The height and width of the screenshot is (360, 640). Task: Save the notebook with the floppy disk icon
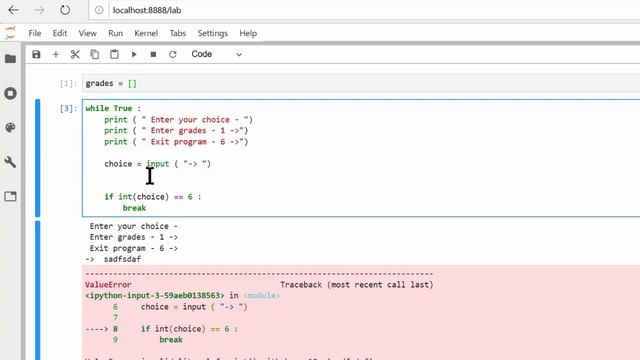[x=36, y=54]
